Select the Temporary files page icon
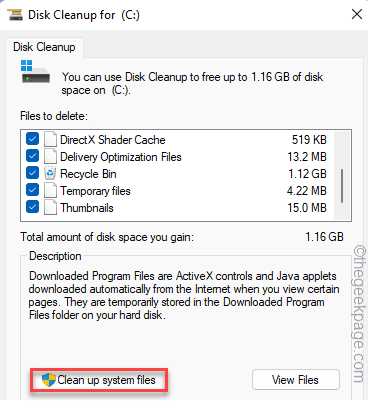Image resolution: width=368 pixels, height=404 pixels. pos(50,191)
